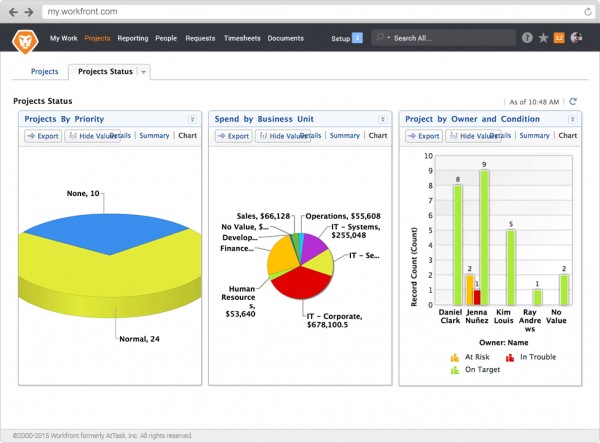
Task: Refresh the Projects Status dashboard
Action: tap(573, 101)
